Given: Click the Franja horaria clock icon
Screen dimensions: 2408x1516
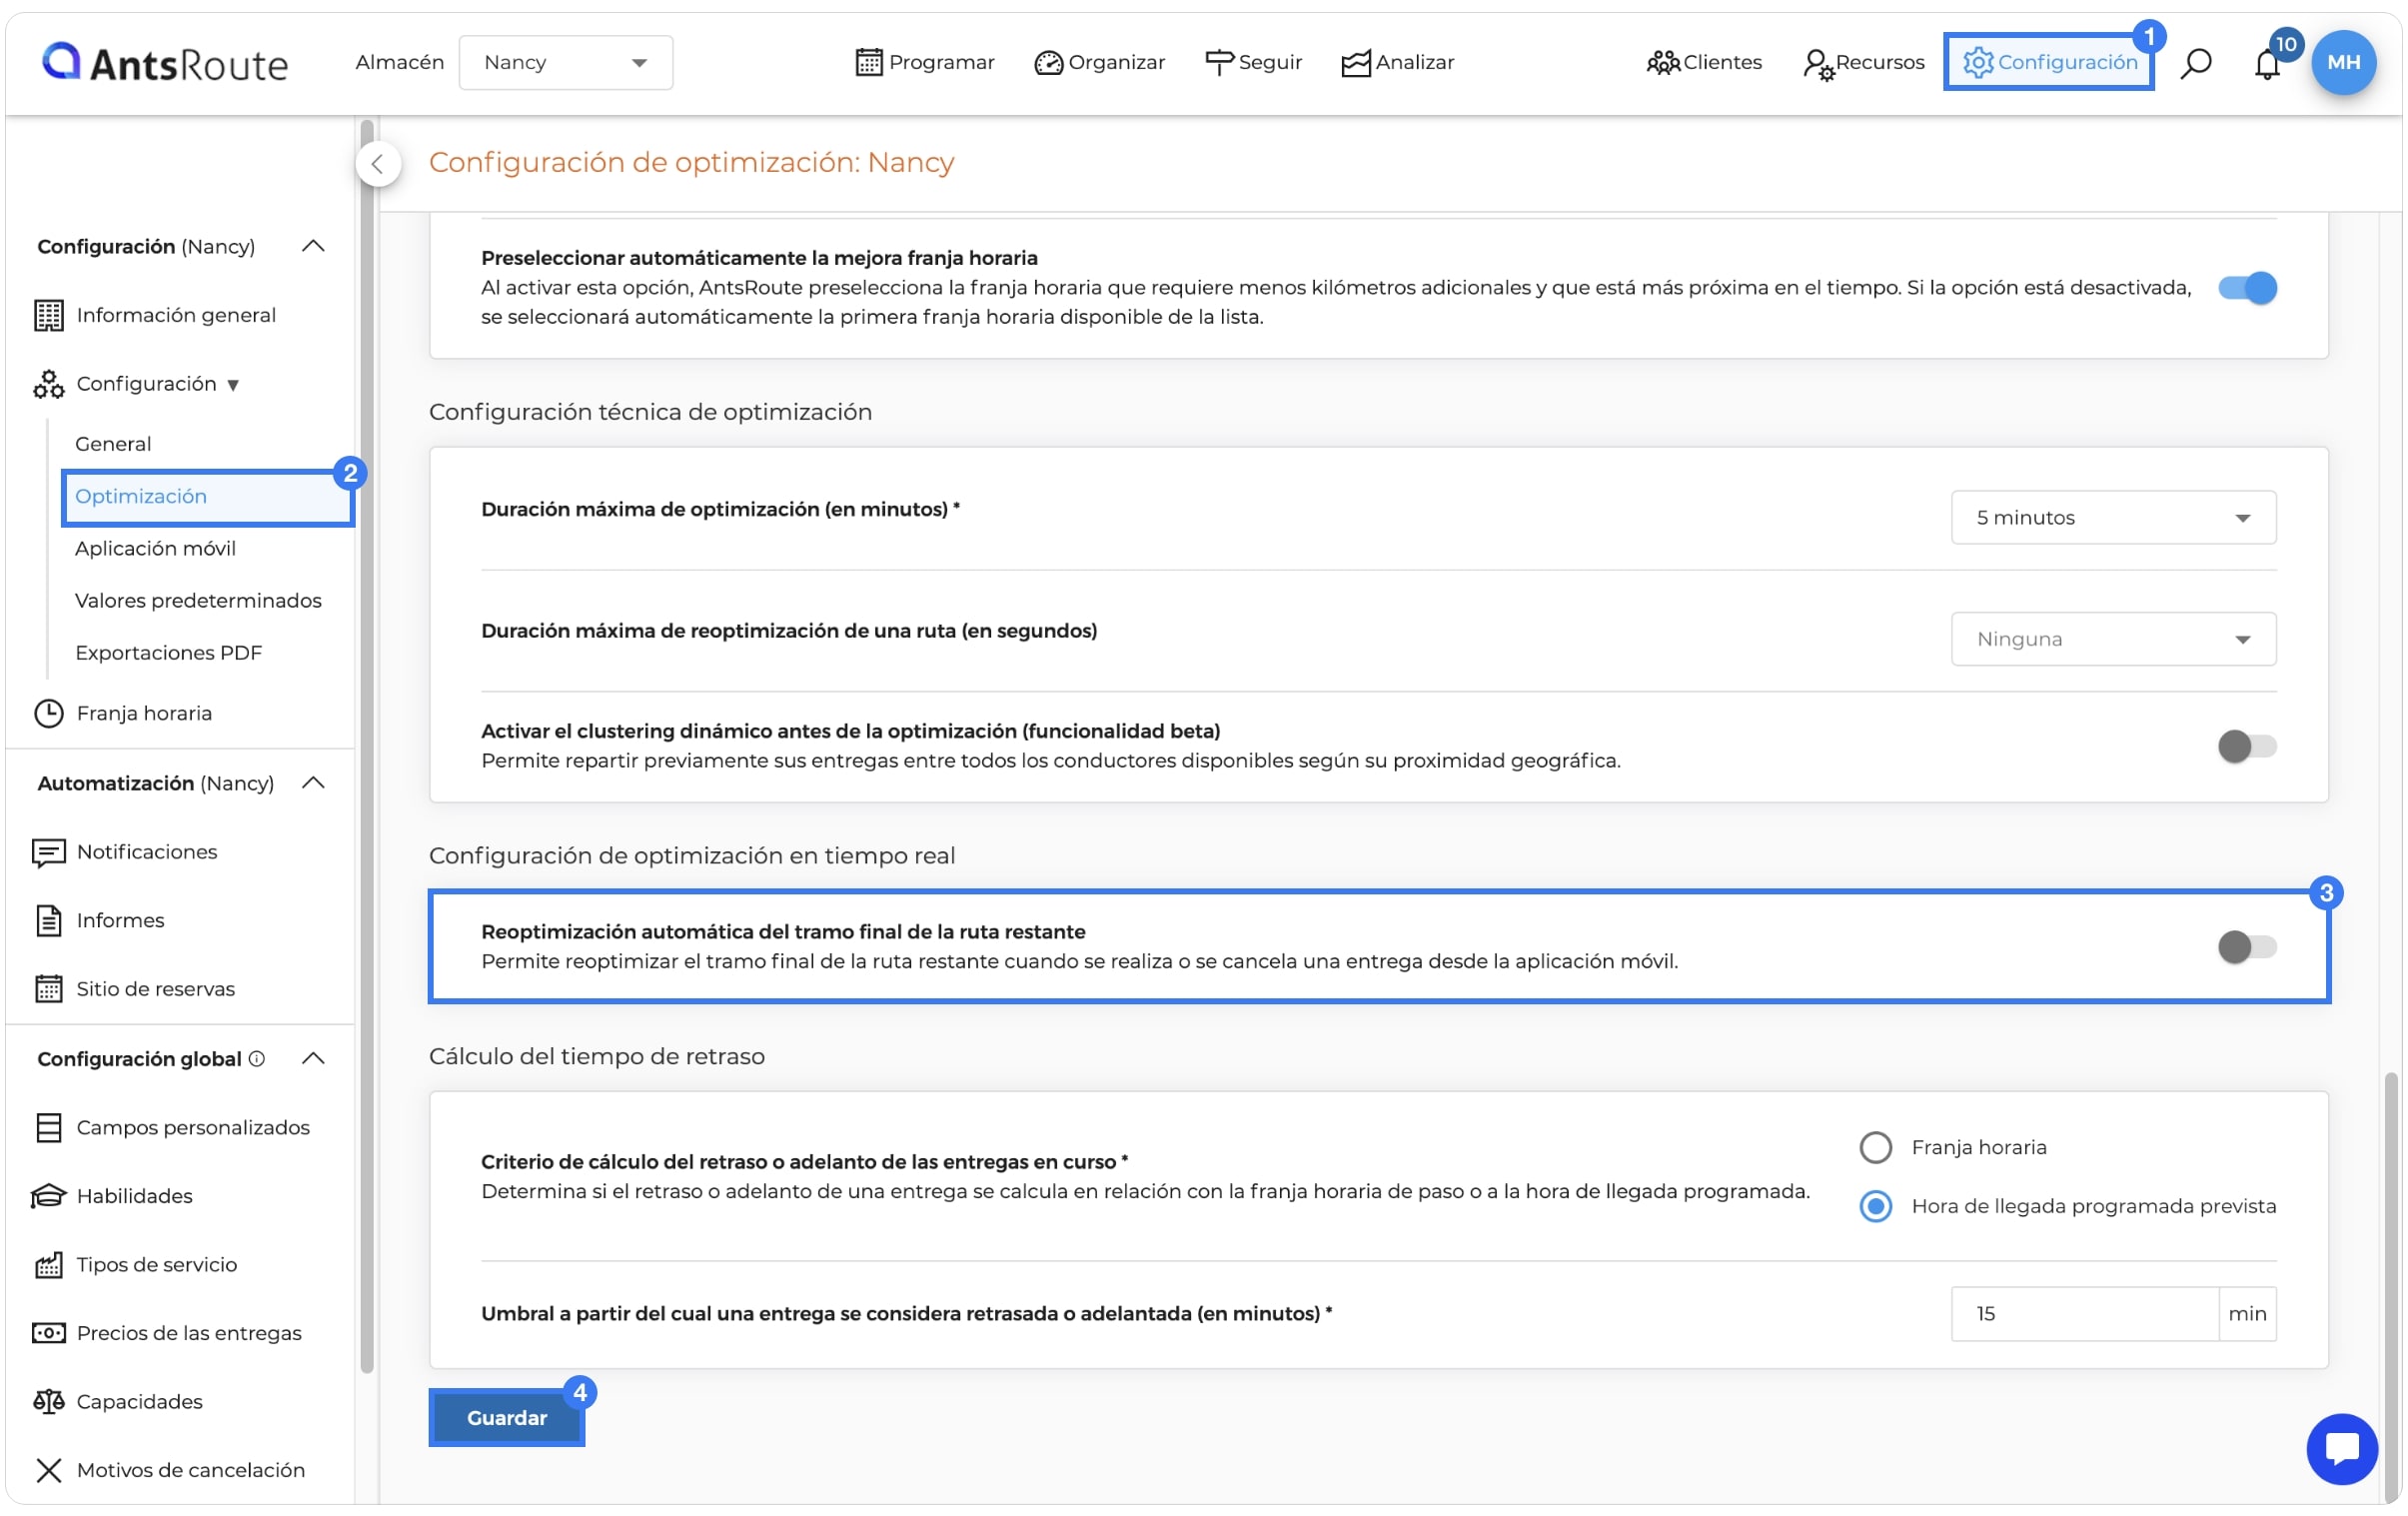Looking at the screenshot, I should click(48, 713).
